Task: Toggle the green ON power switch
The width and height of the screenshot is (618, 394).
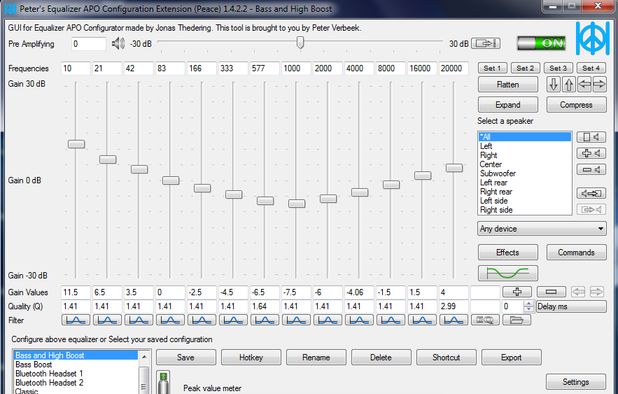Action: click(541, 43)
